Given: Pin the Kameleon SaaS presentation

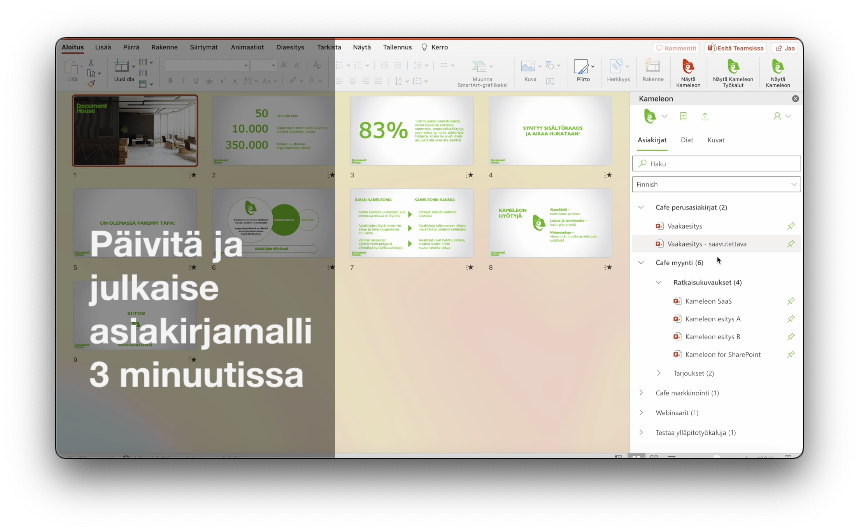Looking at the screenshot, I should click(791, 301).
